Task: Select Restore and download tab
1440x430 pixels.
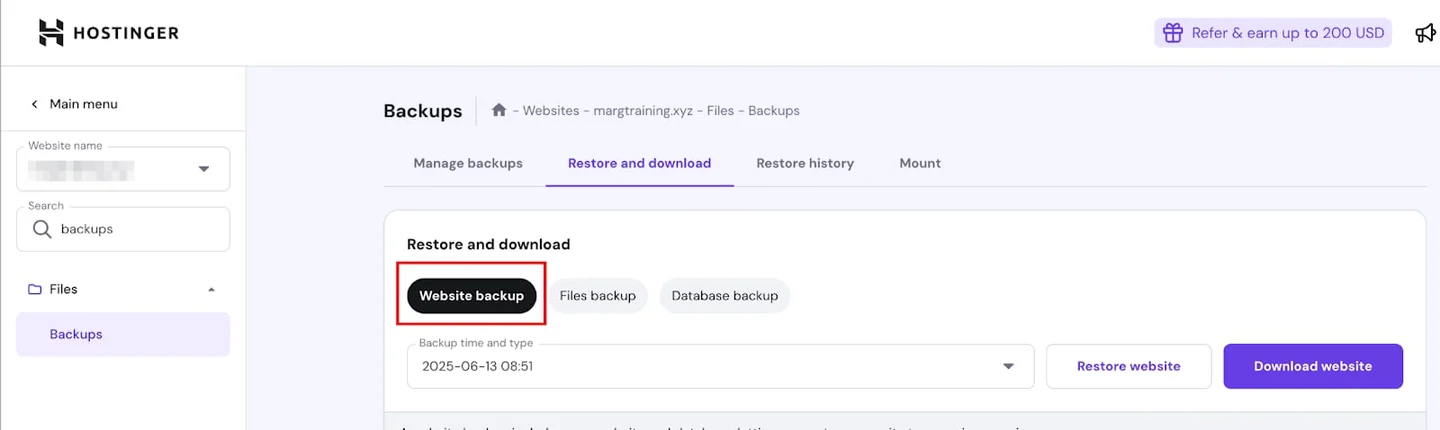Action: coord(639,163)
